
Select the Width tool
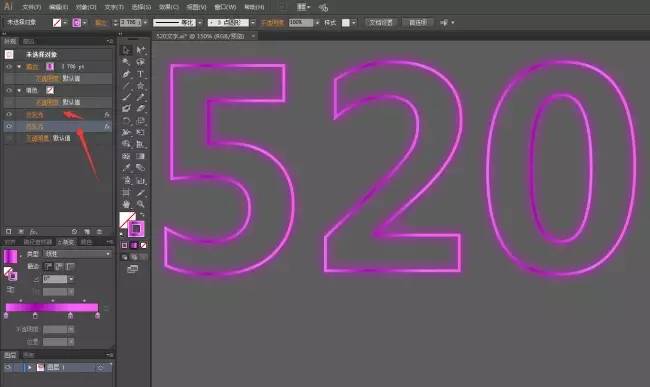click(x=126, y=133)
